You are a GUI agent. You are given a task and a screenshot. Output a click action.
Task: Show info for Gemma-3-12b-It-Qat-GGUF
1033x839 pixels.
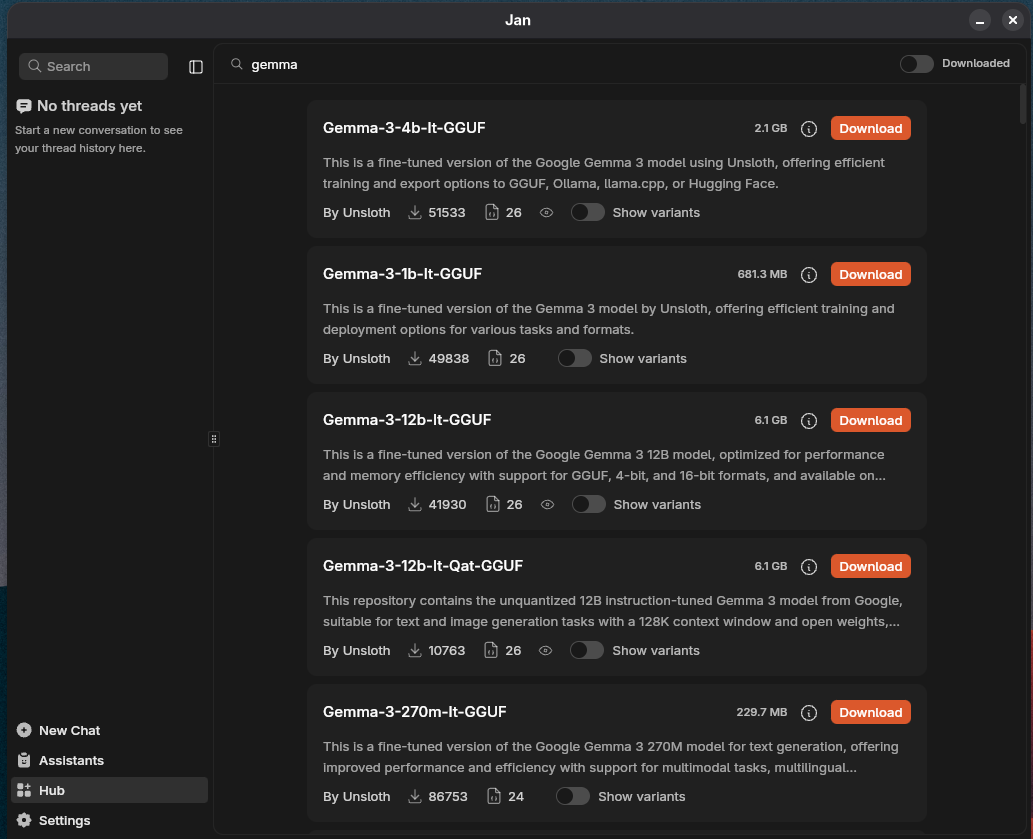click(x=810, y=567)
